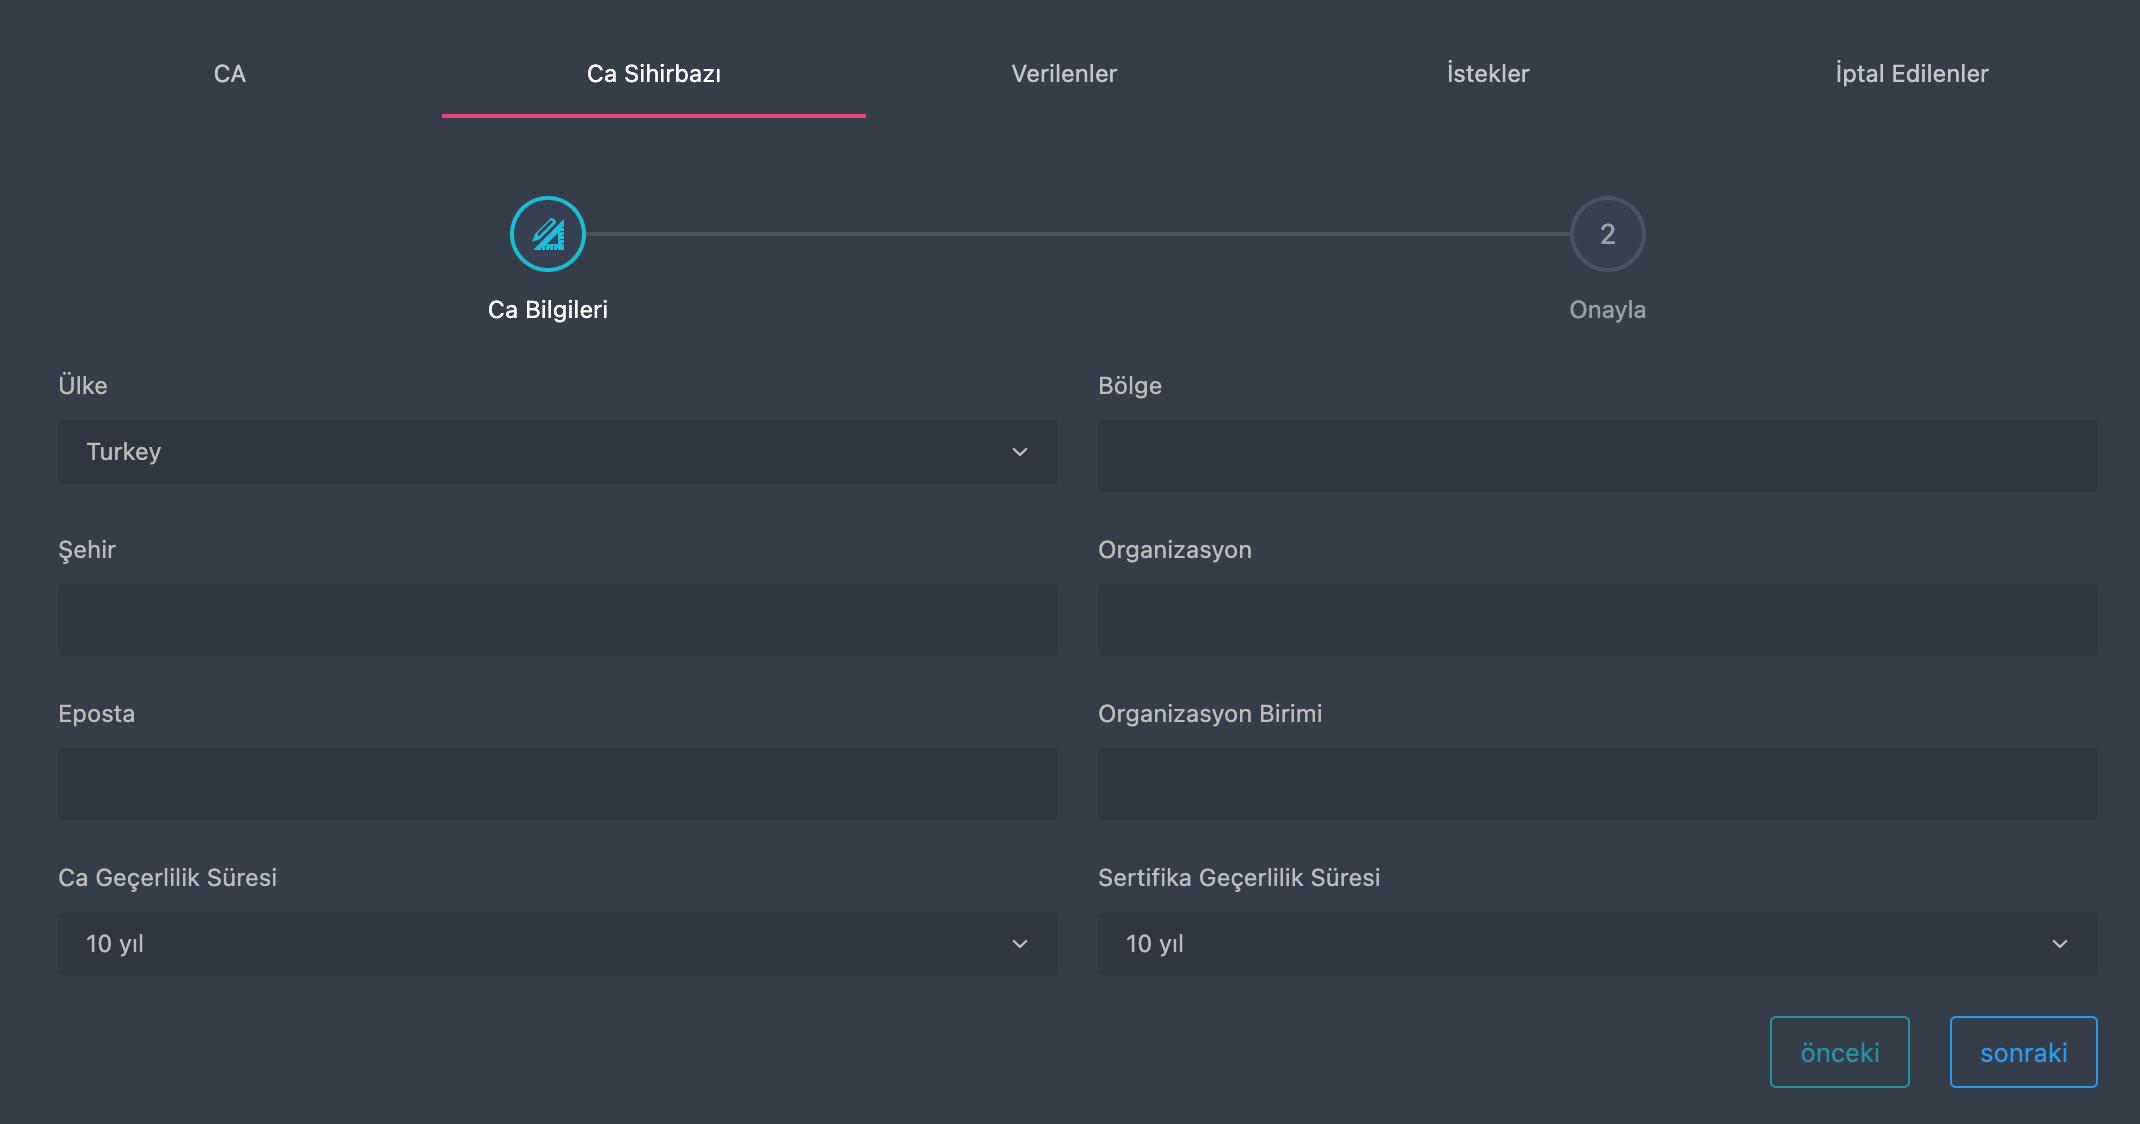Click the Ca Bilgileri step icon
This screenshot has width=2140, height=1124.
(547, 234)
